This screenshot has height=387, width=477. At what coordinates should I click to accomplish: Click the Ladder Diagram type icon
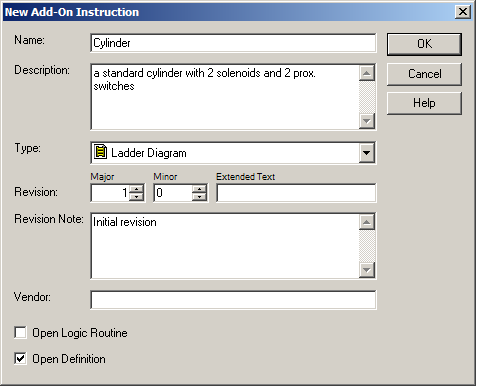(x=100, y=152)
